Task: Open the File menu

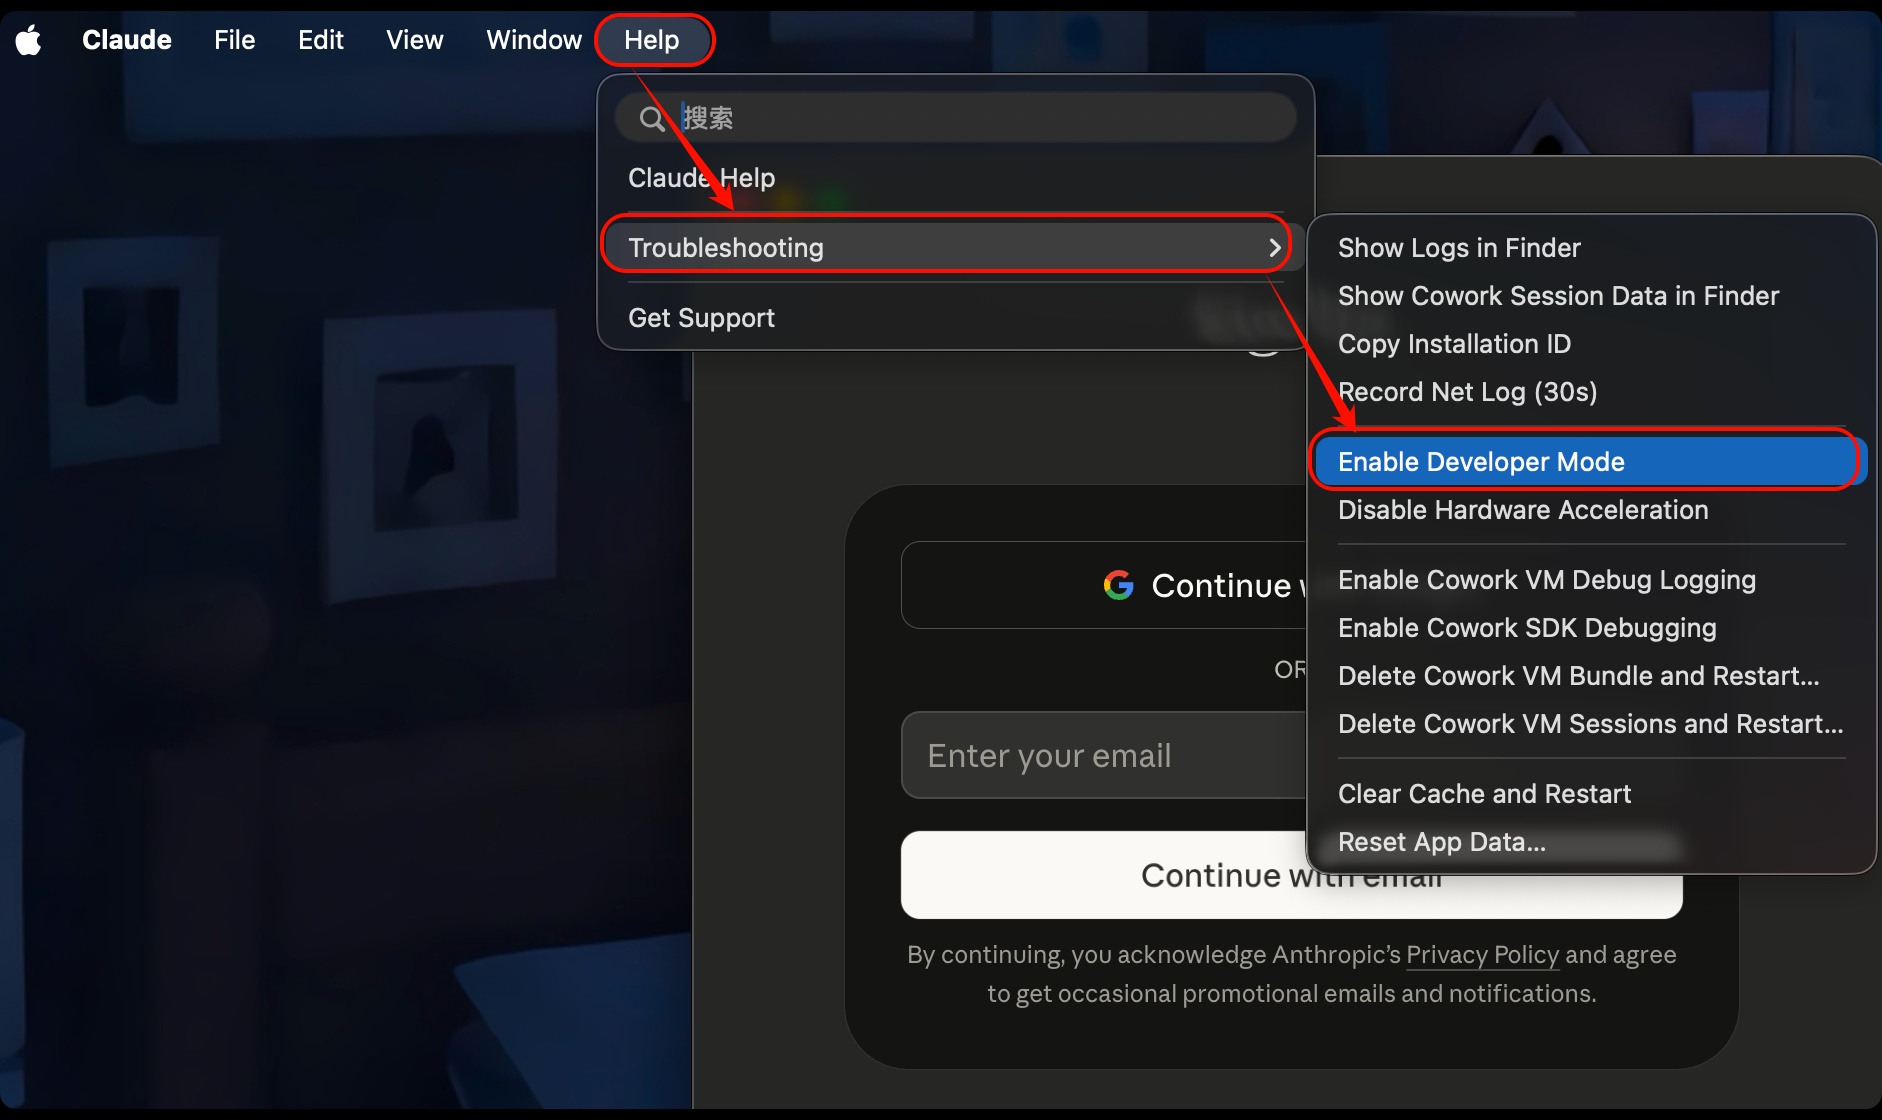Action: 235,40
